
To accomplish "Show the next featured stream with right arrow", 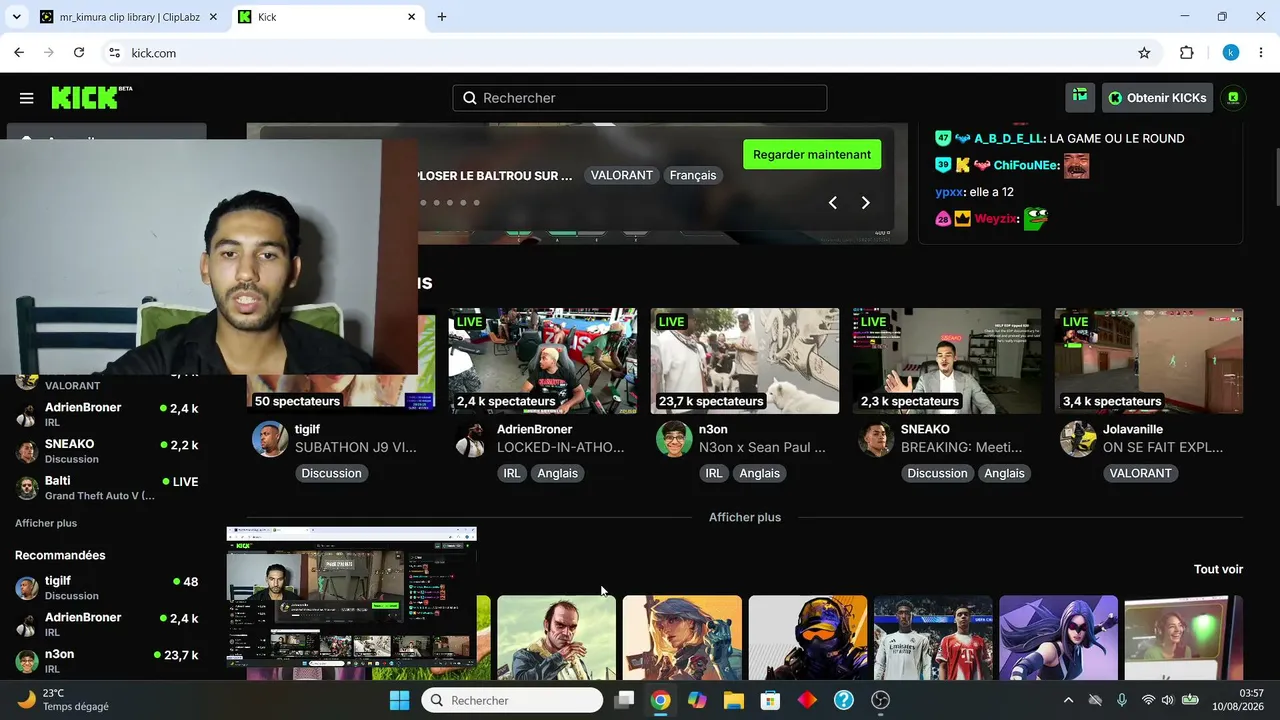I will tap(866, 203).
